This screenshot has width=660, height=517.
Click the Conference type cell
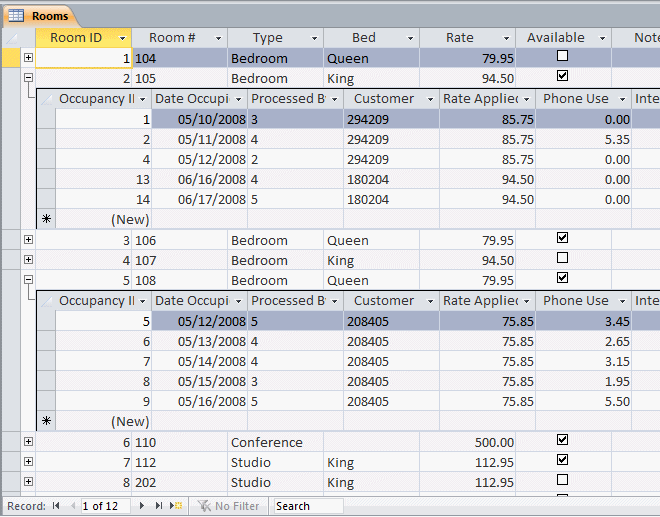click(x=275, y=442)
